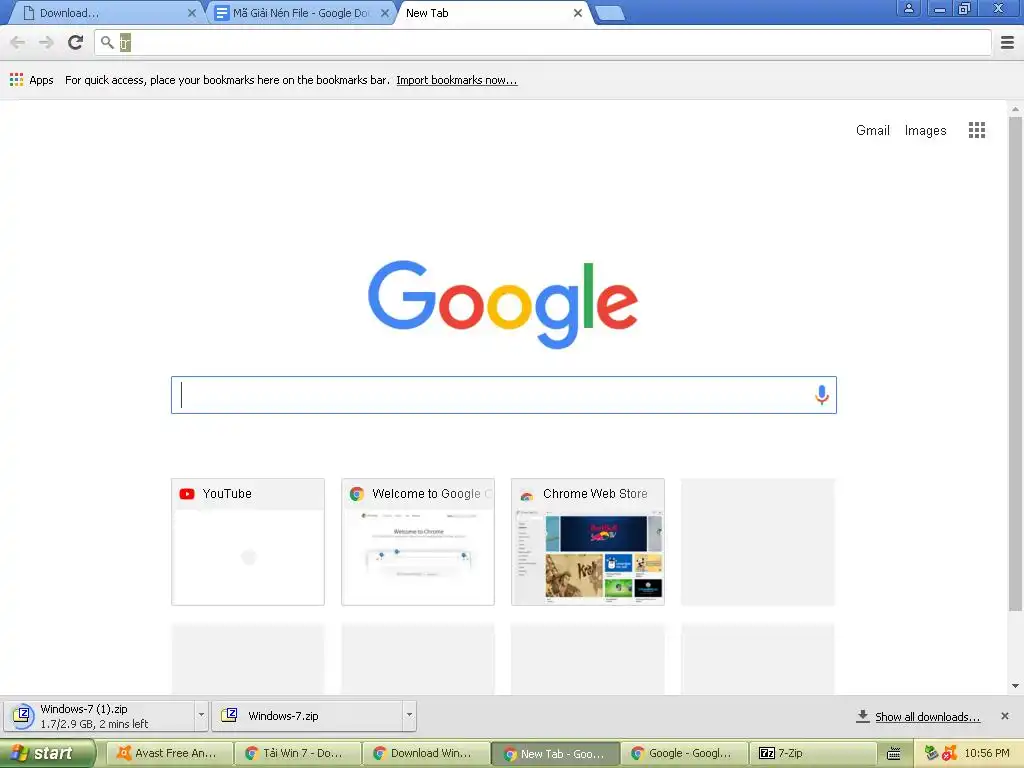Close the Download tab
The image size is (1024, 768).
[191, 13]
